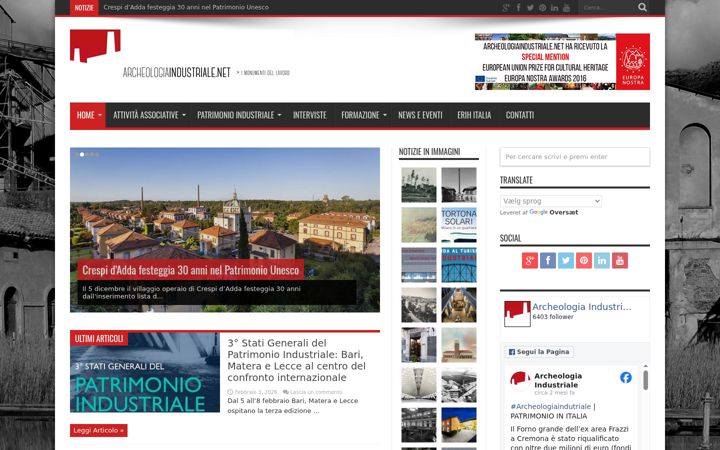Click the red site logo in header
720x450 pixels.
coord(95,46)
